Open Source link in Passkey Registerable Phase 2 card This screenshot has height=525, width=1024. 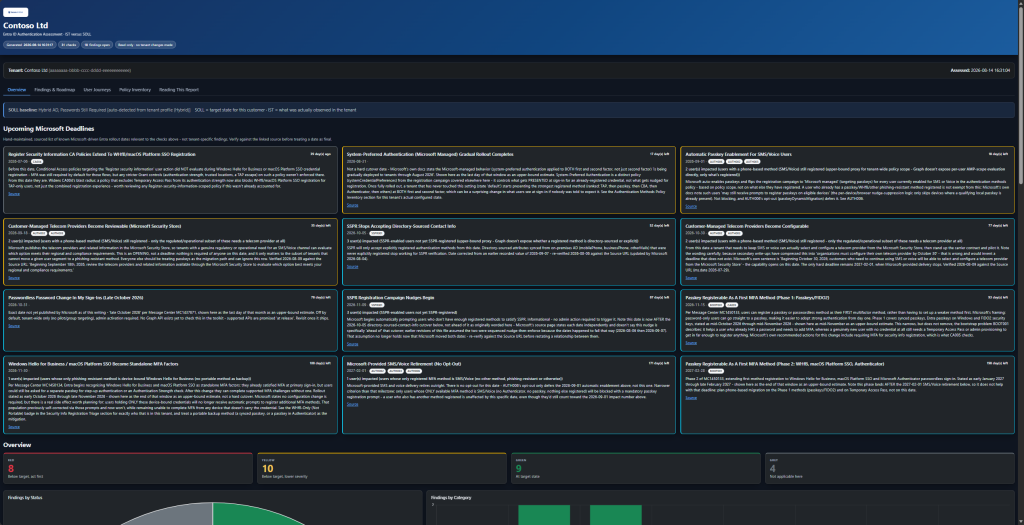click(691, 398)
